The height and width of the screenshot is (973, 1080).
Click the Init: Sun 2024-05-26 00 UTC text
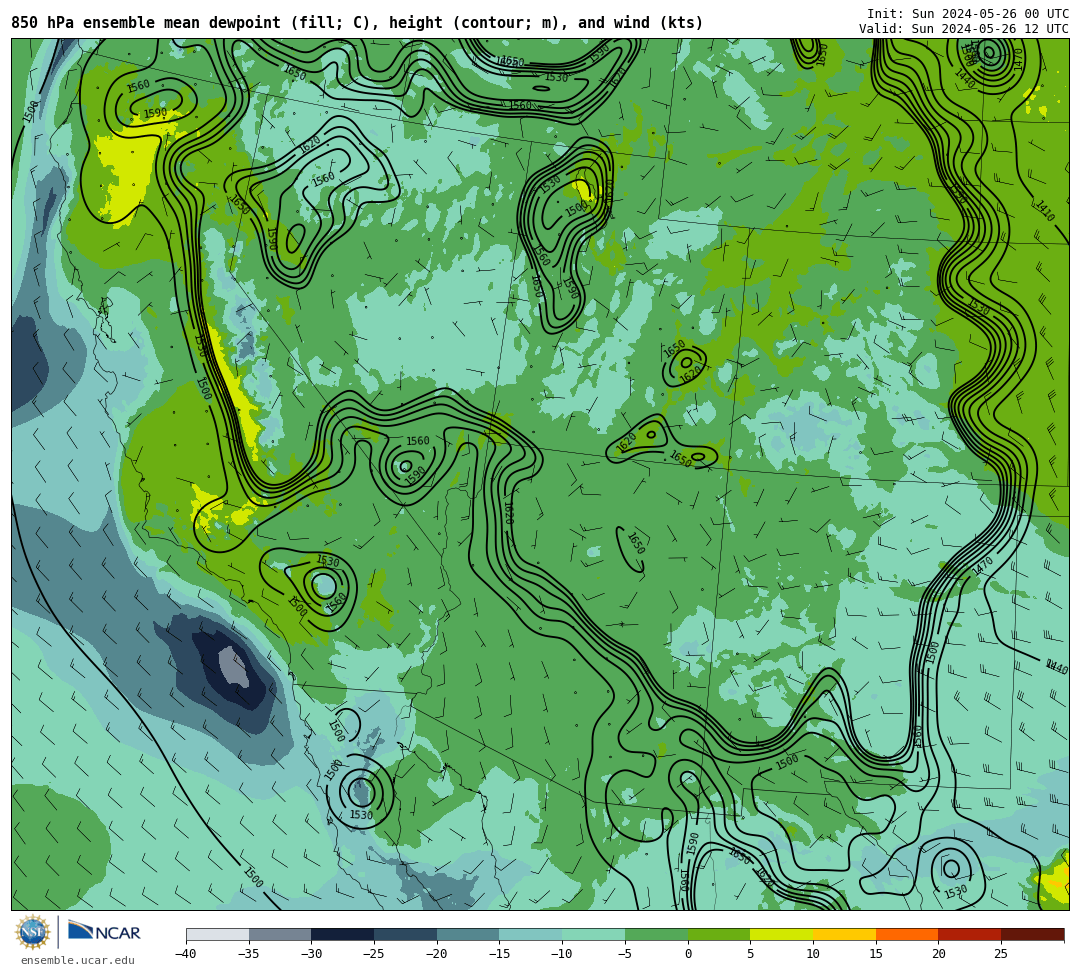click(968, 14)
